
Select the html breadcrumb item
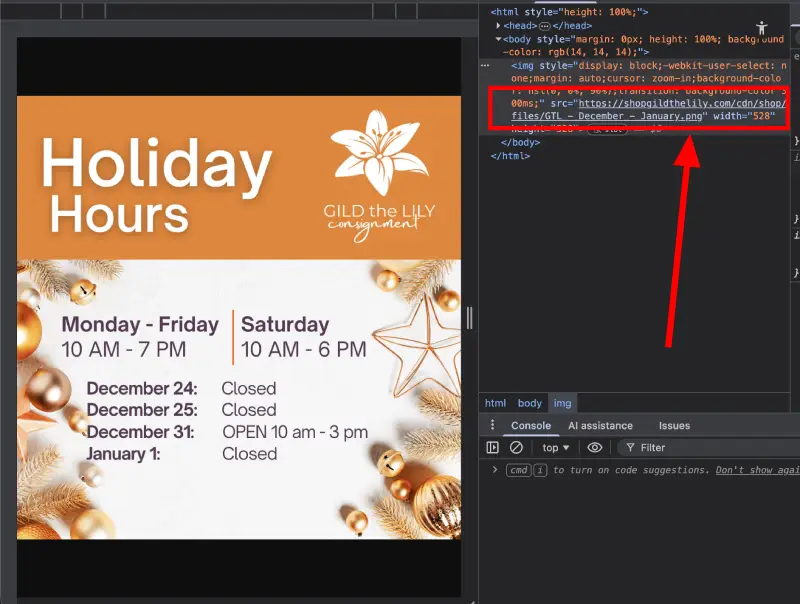click(x=495, y=403)
